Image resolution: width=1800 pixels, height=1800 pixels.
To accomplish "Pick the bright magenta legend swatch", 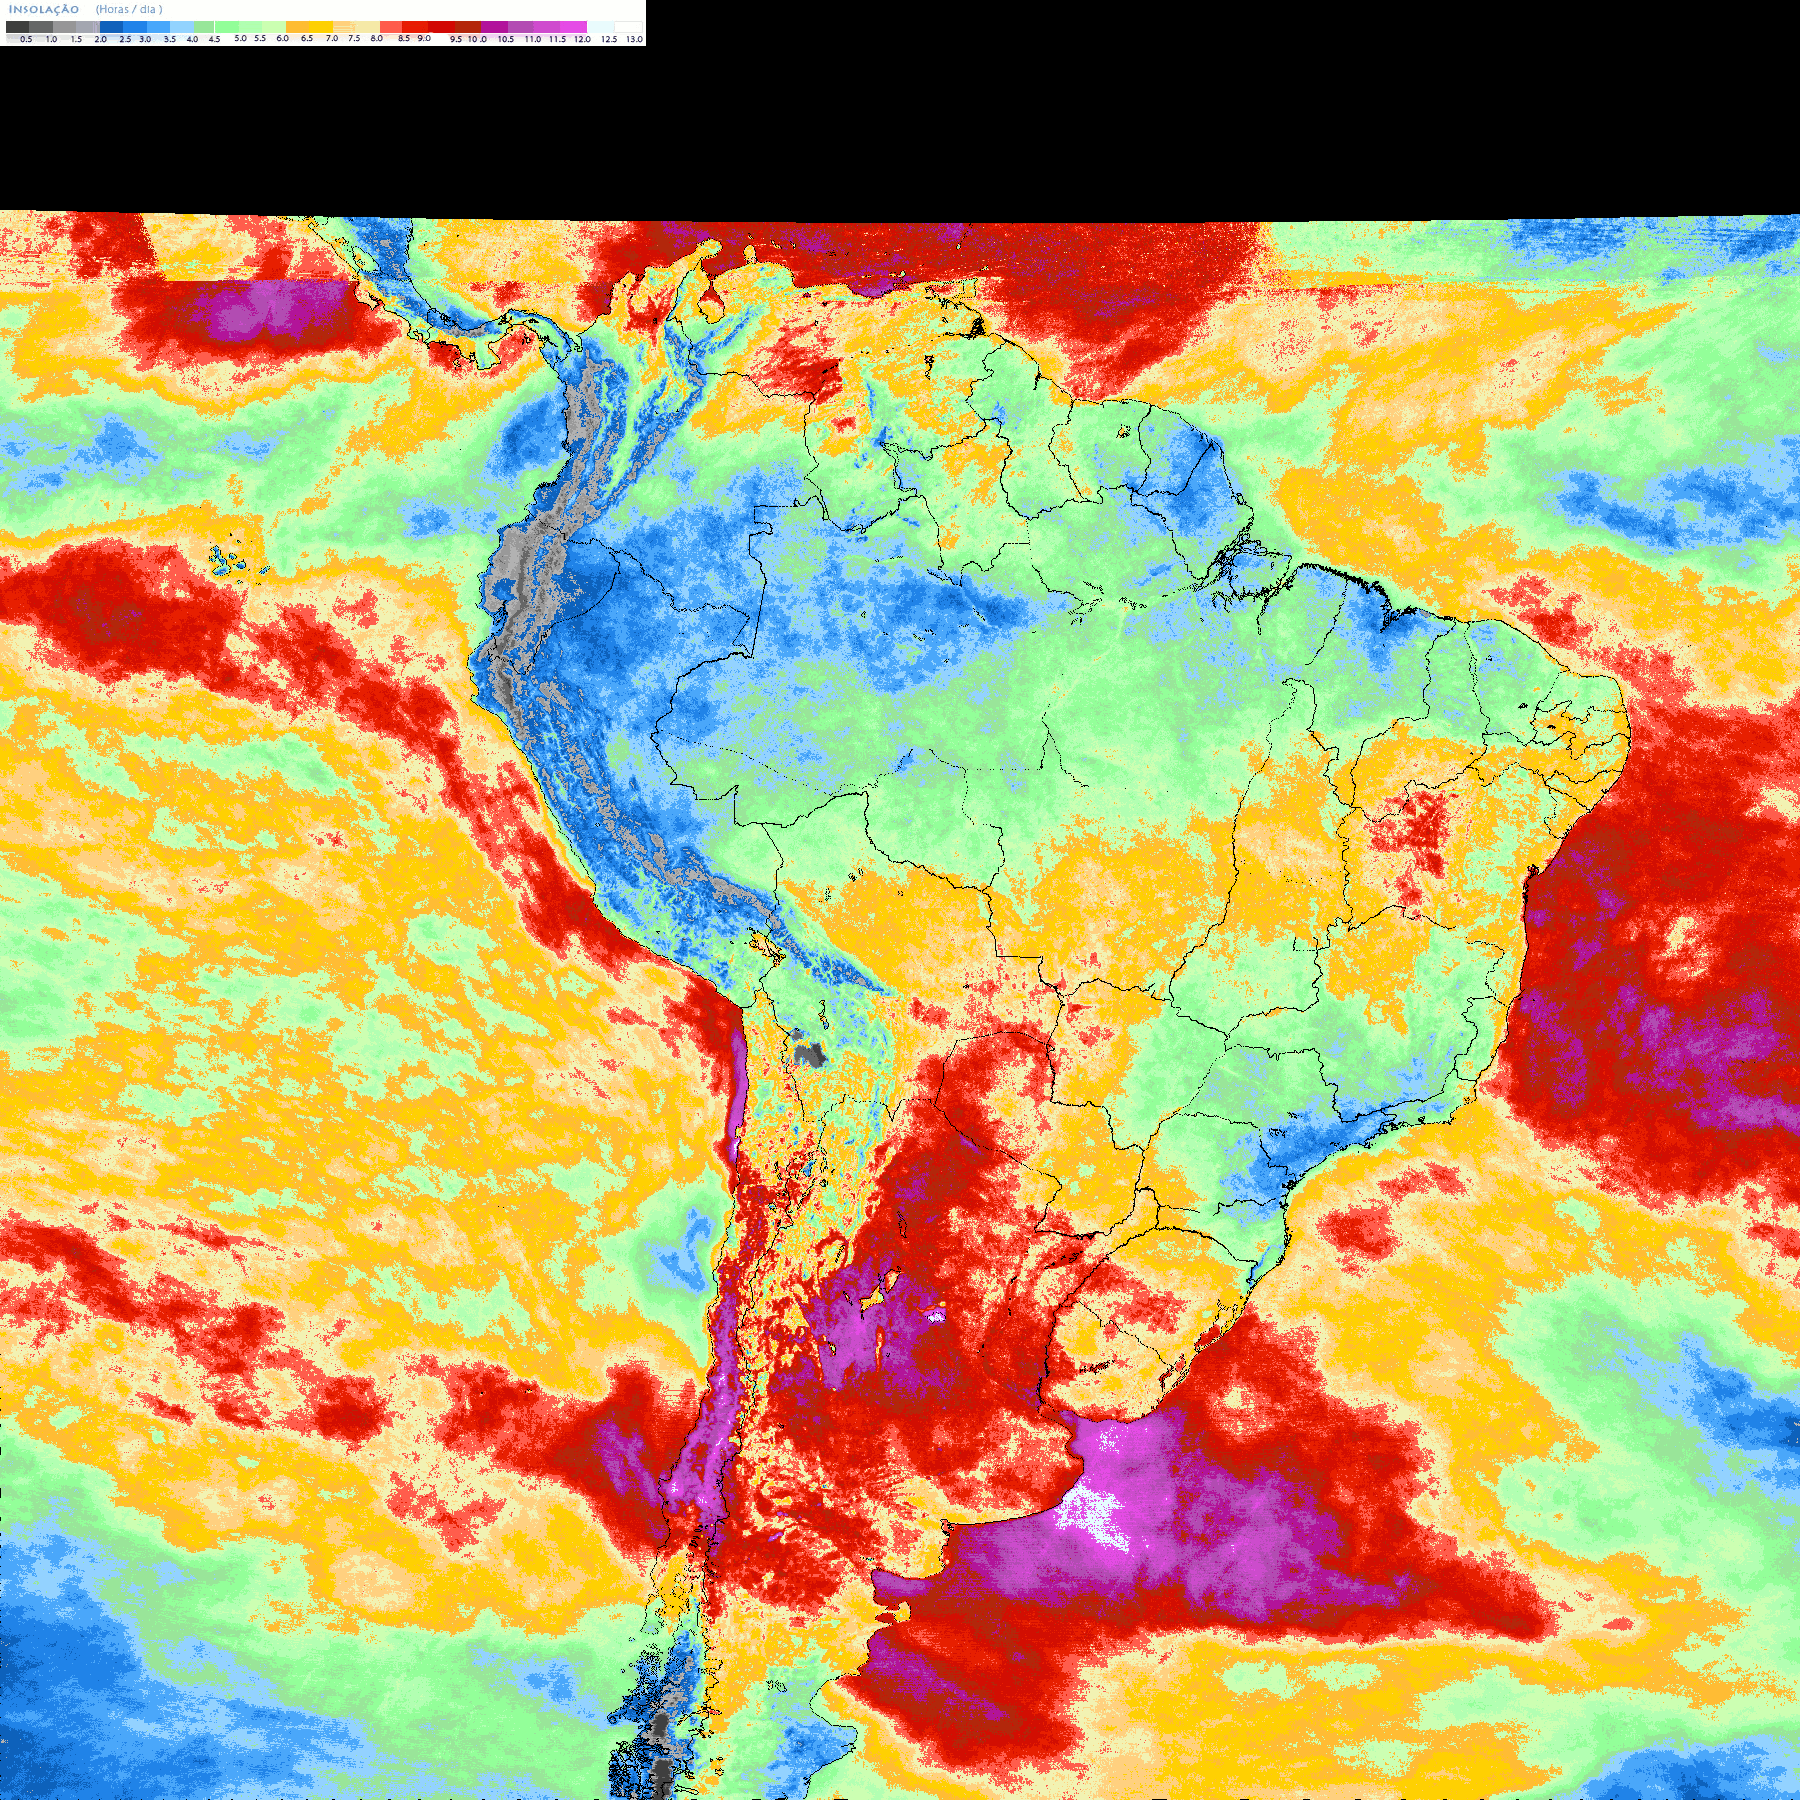I will pyautogui.click(x=573, y=27).
